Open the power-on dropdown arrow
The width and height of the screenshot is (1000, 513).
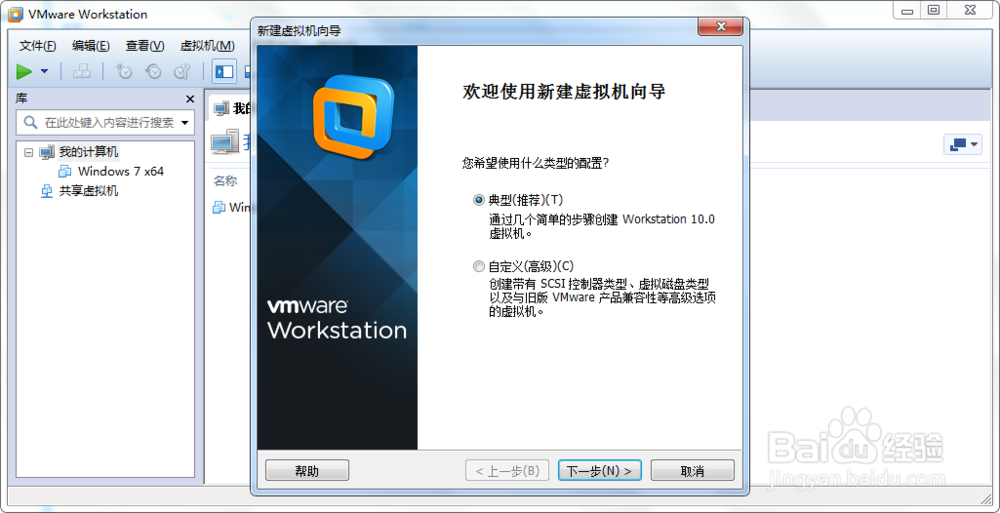click(44, 71)
